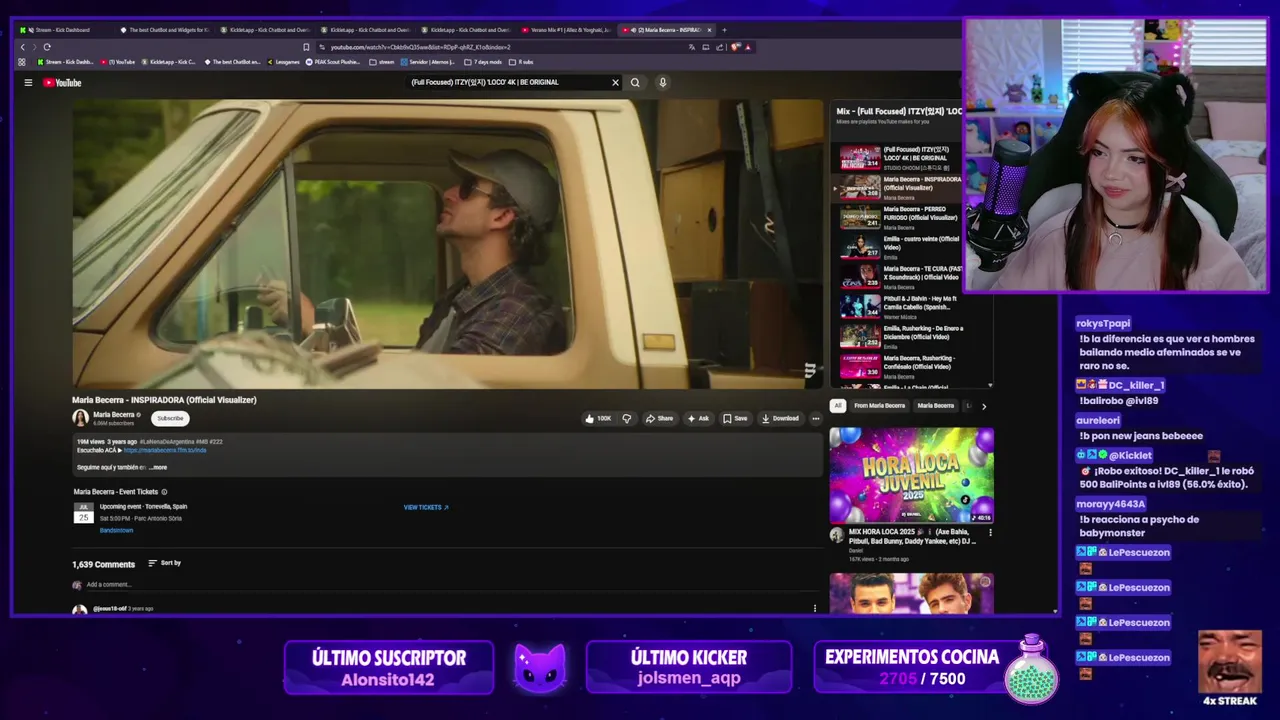Click the Mix playlist header title
1280x720 pixels.
[x=899, y=111]
